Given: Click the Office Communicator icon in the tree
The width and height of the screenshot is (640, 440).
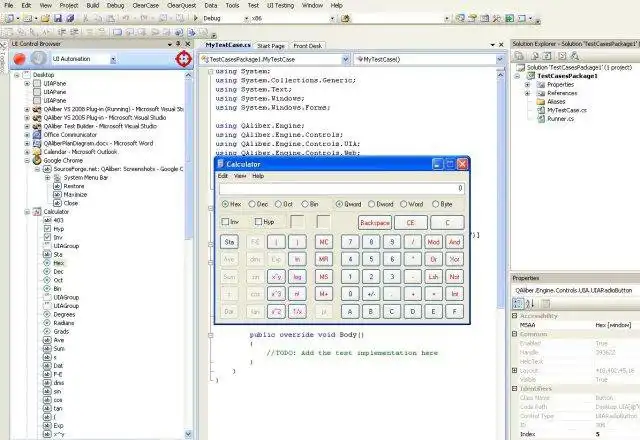Looking at the screenshot, I should pyautogui.click(x=37, y=135).
